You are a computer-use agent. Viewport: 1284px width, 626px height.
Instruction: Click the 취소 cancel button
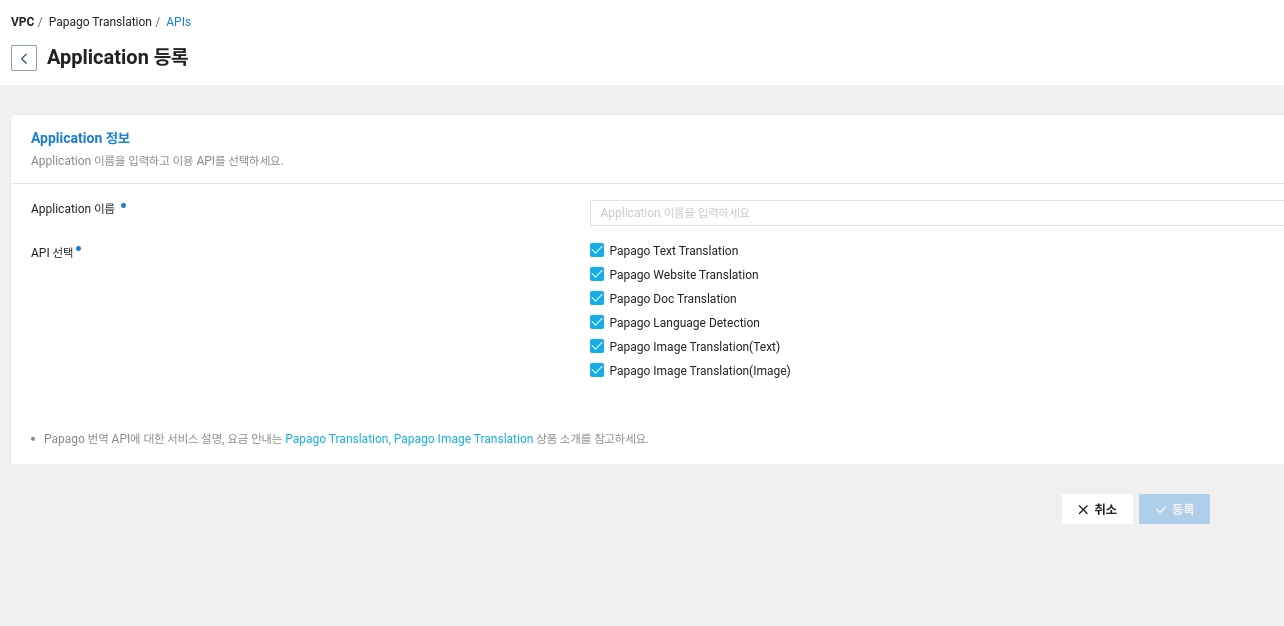[x=1097, y=509]
